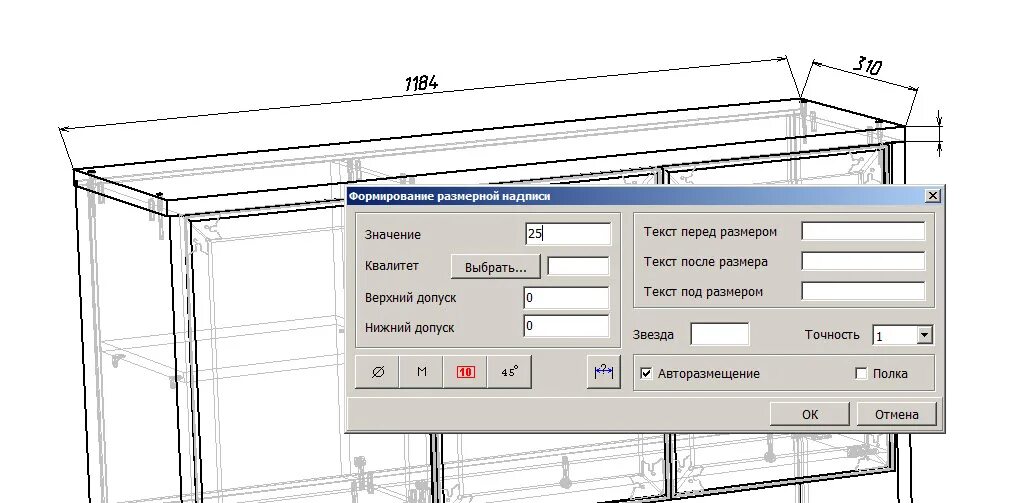Insert the 45° chamfer symbol
Viewport: 1032px width, 503px height.
(x=509, y=372)
